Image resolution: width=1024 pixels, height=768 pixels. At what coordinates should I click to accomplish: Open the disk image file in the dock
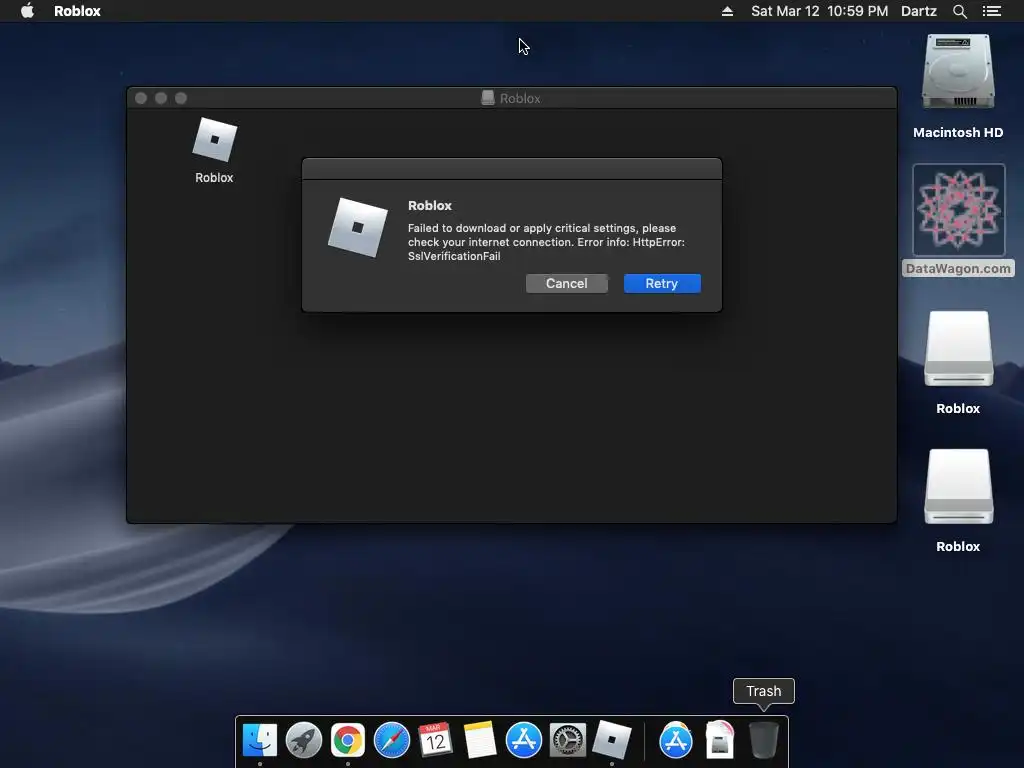(x=720, y=740)
